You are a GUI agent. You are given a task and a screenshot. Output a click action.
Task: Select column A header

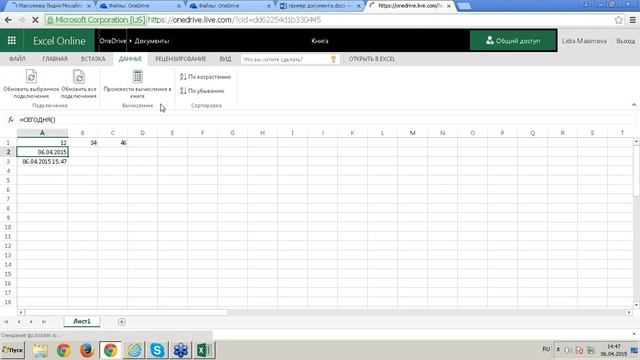[x=42, y=133]
